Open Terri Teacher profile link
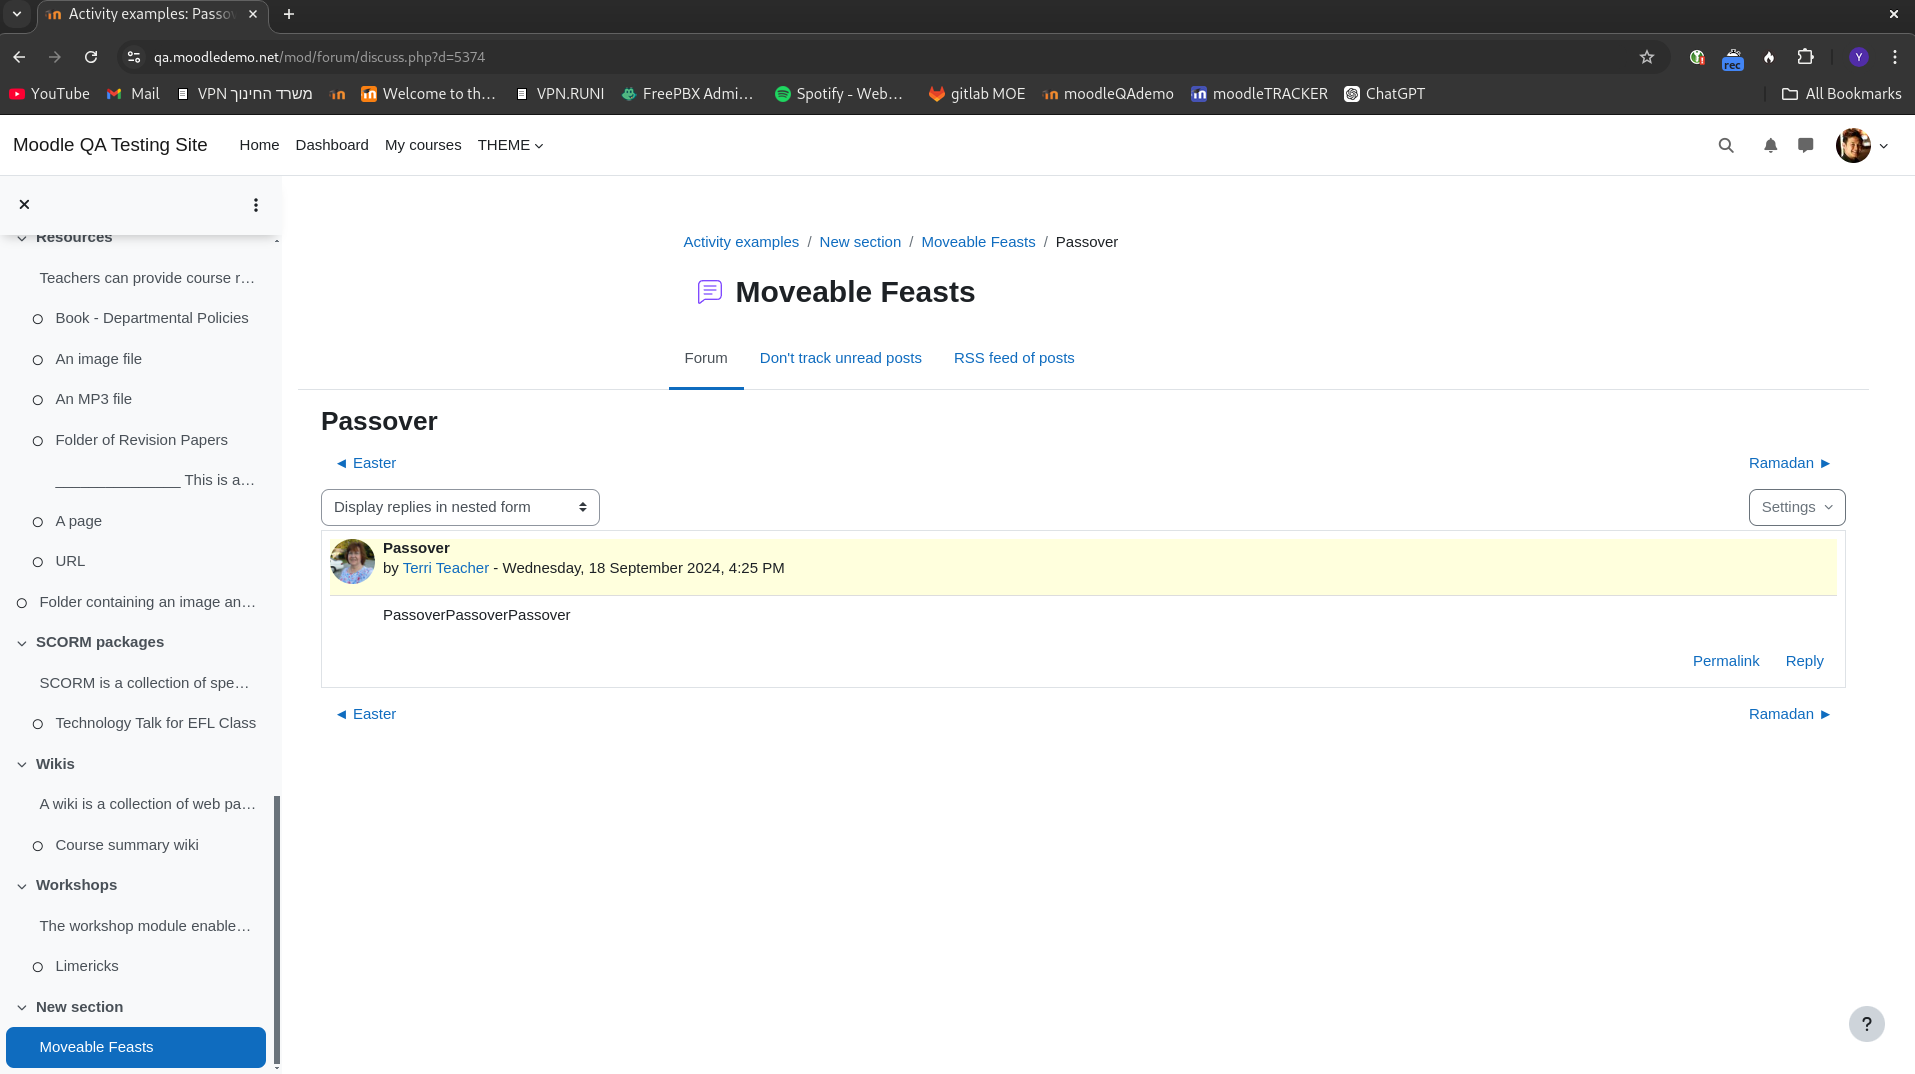 (x=446, y=568)
